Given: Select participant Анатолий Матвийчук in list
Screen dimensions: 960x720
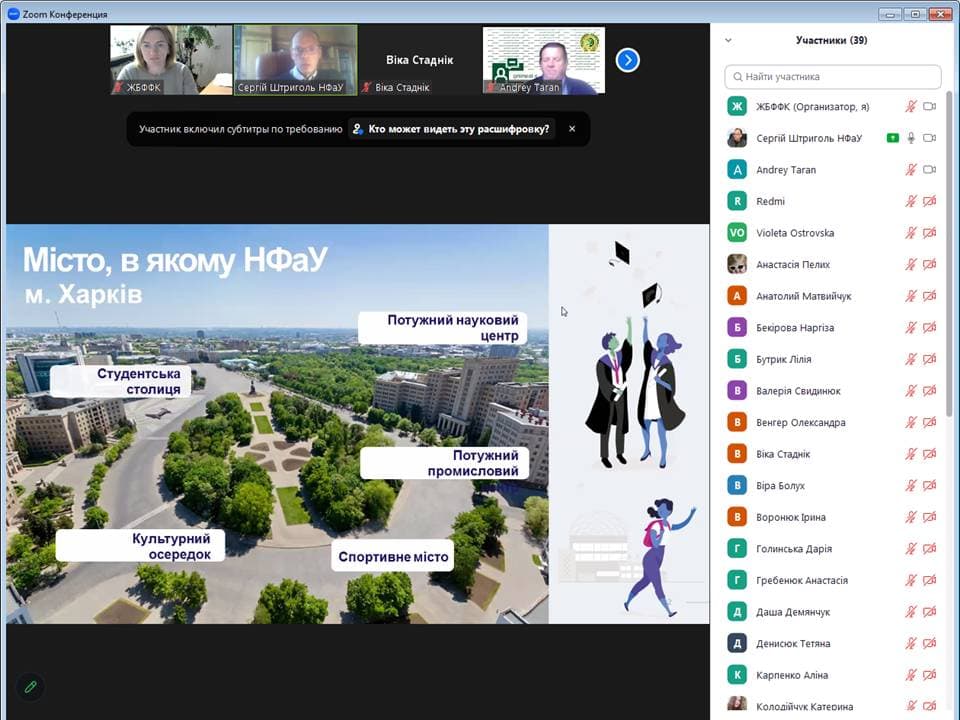Looking at the screenshot, I should pos(833,296).
